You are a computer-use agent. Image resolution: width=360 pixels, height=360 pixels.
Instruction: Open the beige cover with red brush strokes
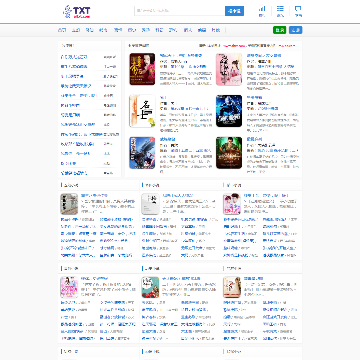coord(232,287)
